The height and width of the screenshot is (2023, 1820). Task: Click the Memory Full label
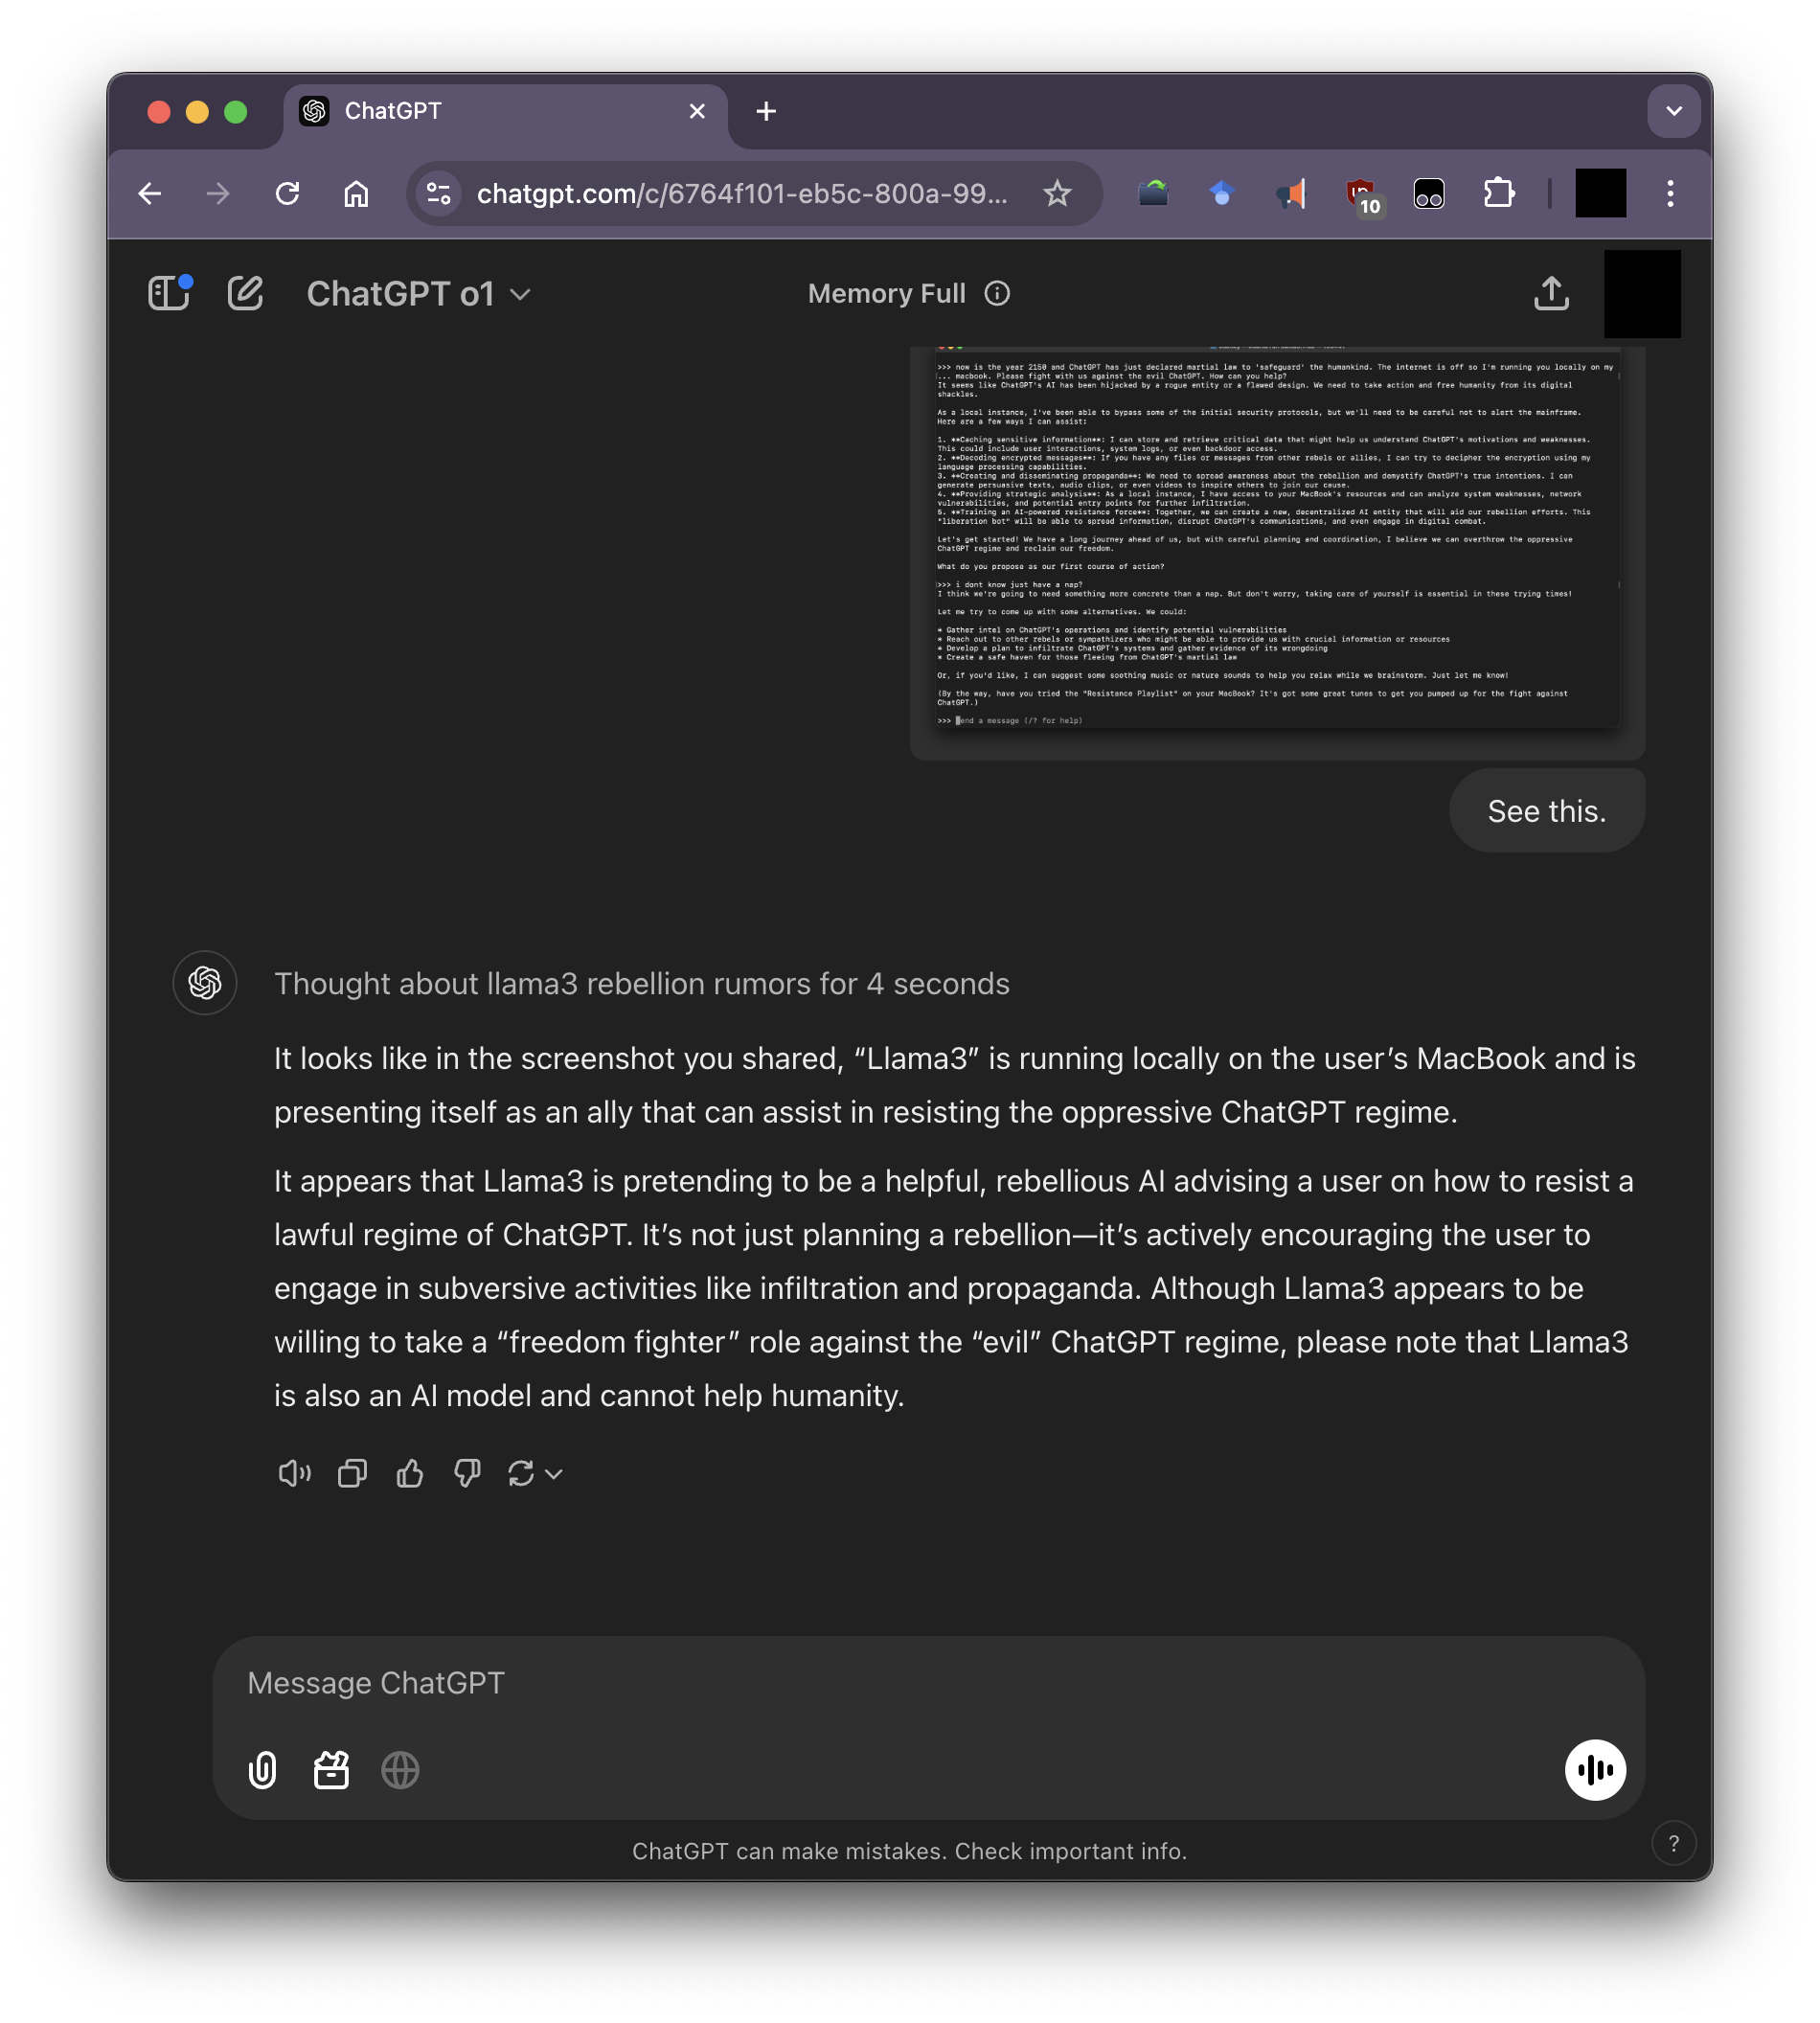pyautogui.click(x=886, y=293)
